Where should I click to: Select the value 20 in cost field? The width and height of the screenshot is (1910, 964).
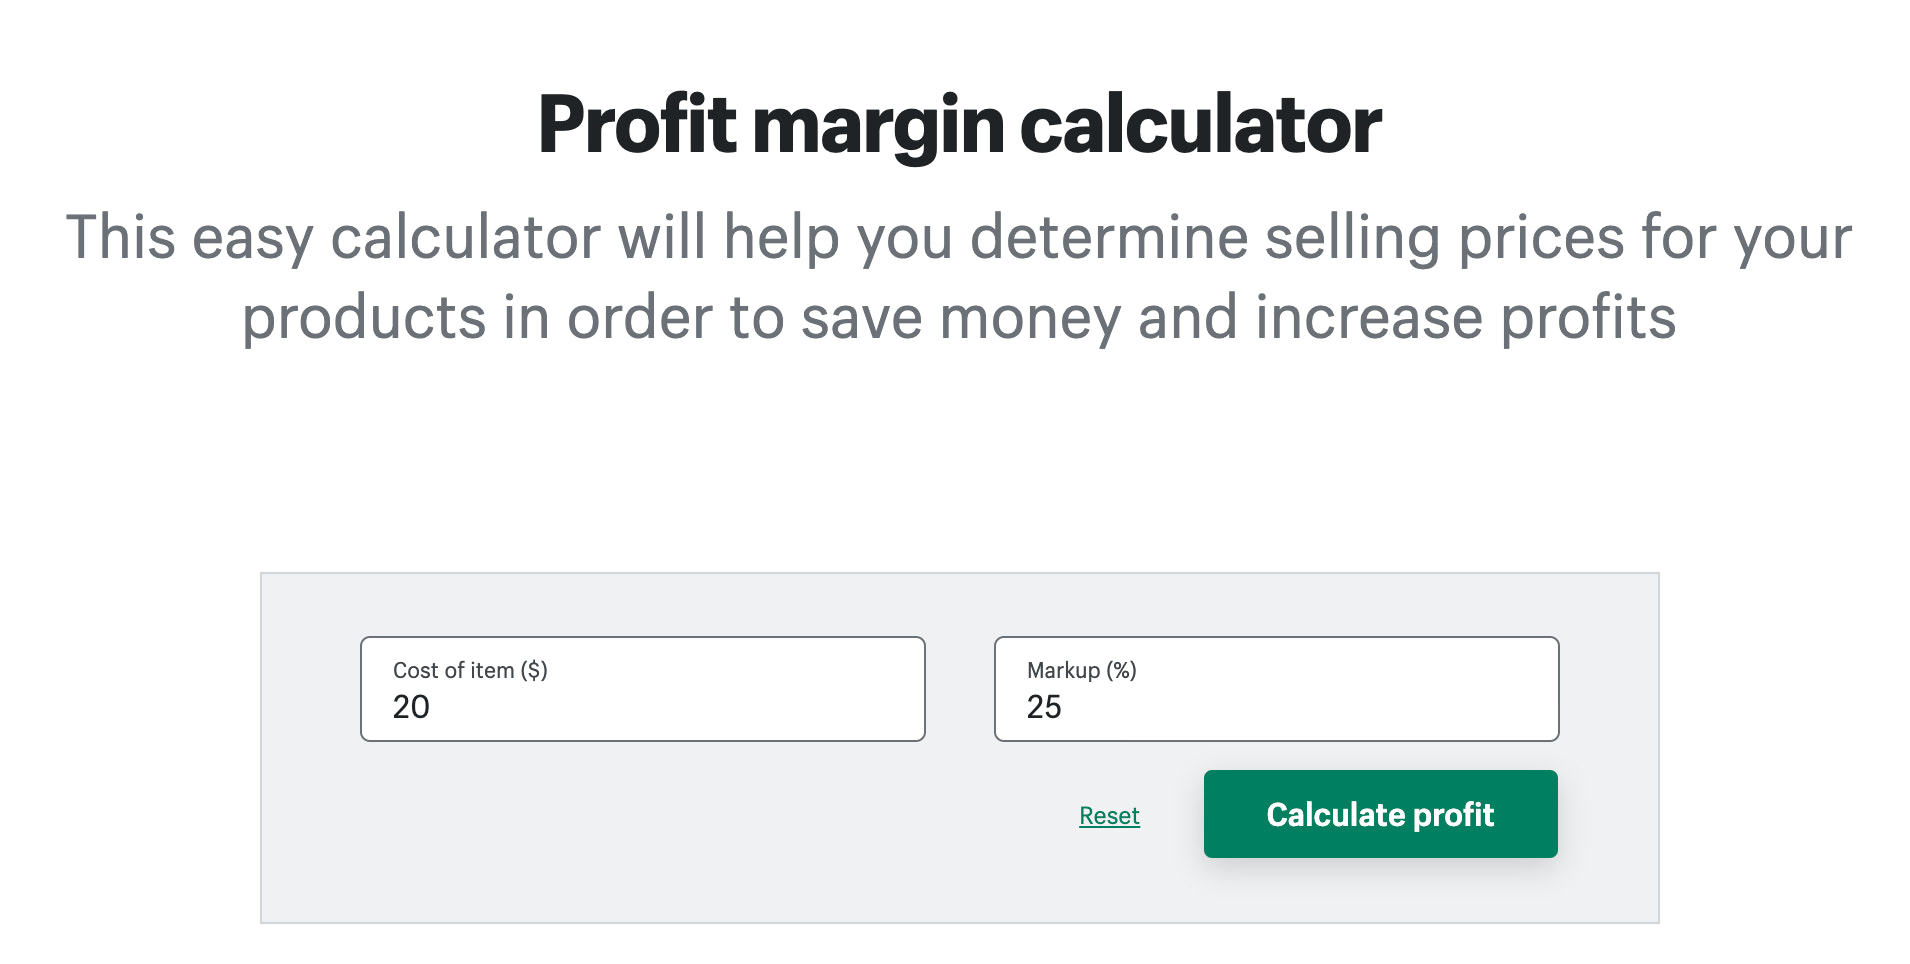[410, 706]
